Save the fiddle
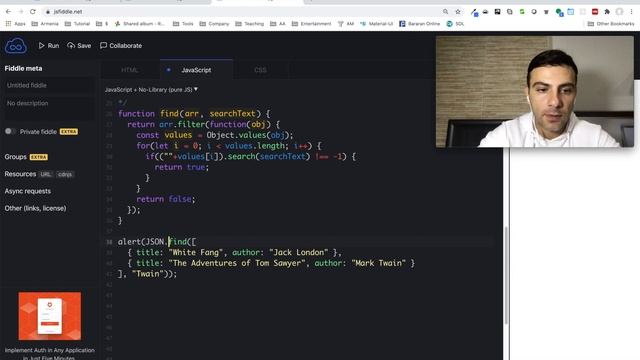The width and height of the screenshot is (640, 360). [79, 46]
